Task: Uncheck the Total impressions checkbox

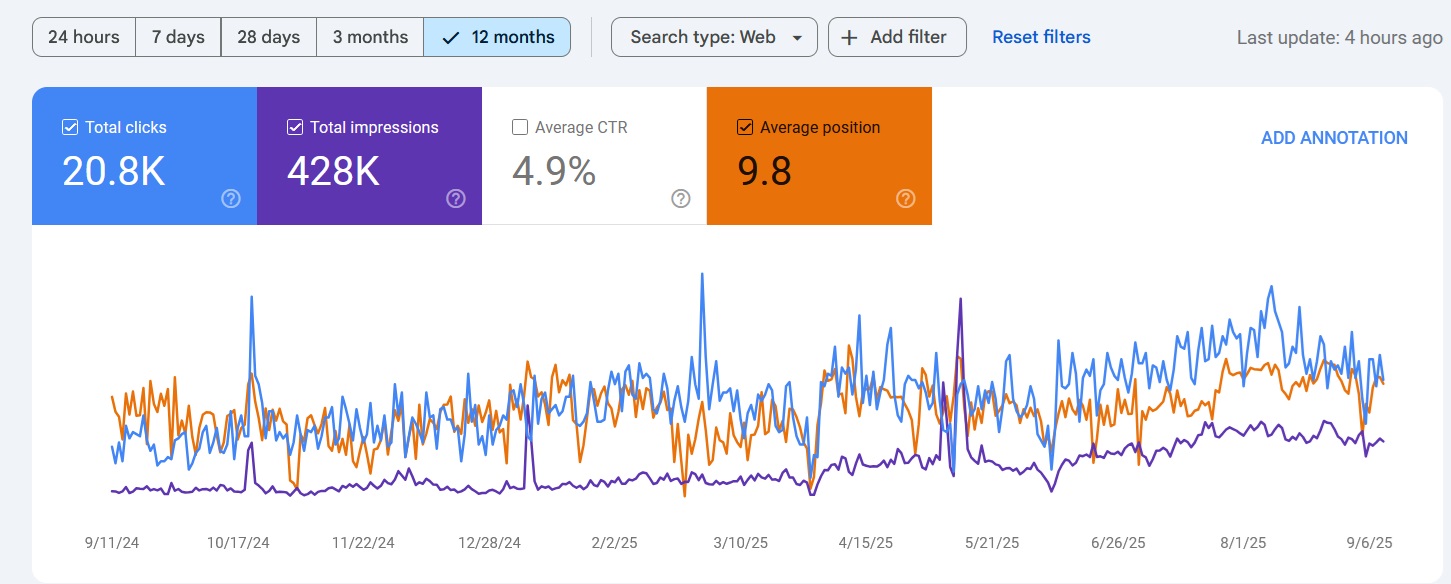Action: click(x=295, y=127)
